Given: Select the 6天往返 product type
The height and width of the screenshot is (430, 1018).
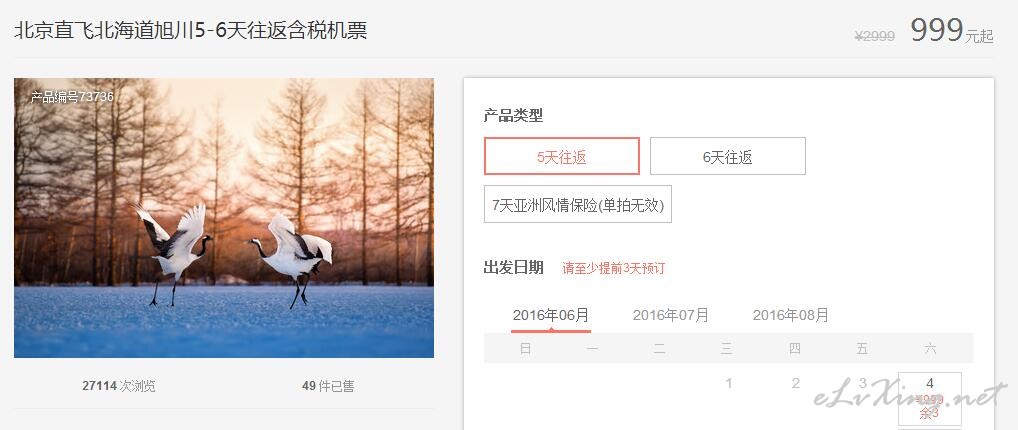Looking at the screenshot, I should click(728, 156).
